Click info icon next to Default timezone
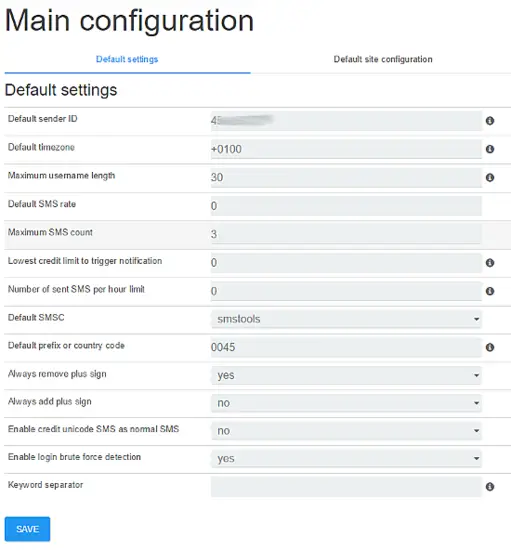 point(490,149)
